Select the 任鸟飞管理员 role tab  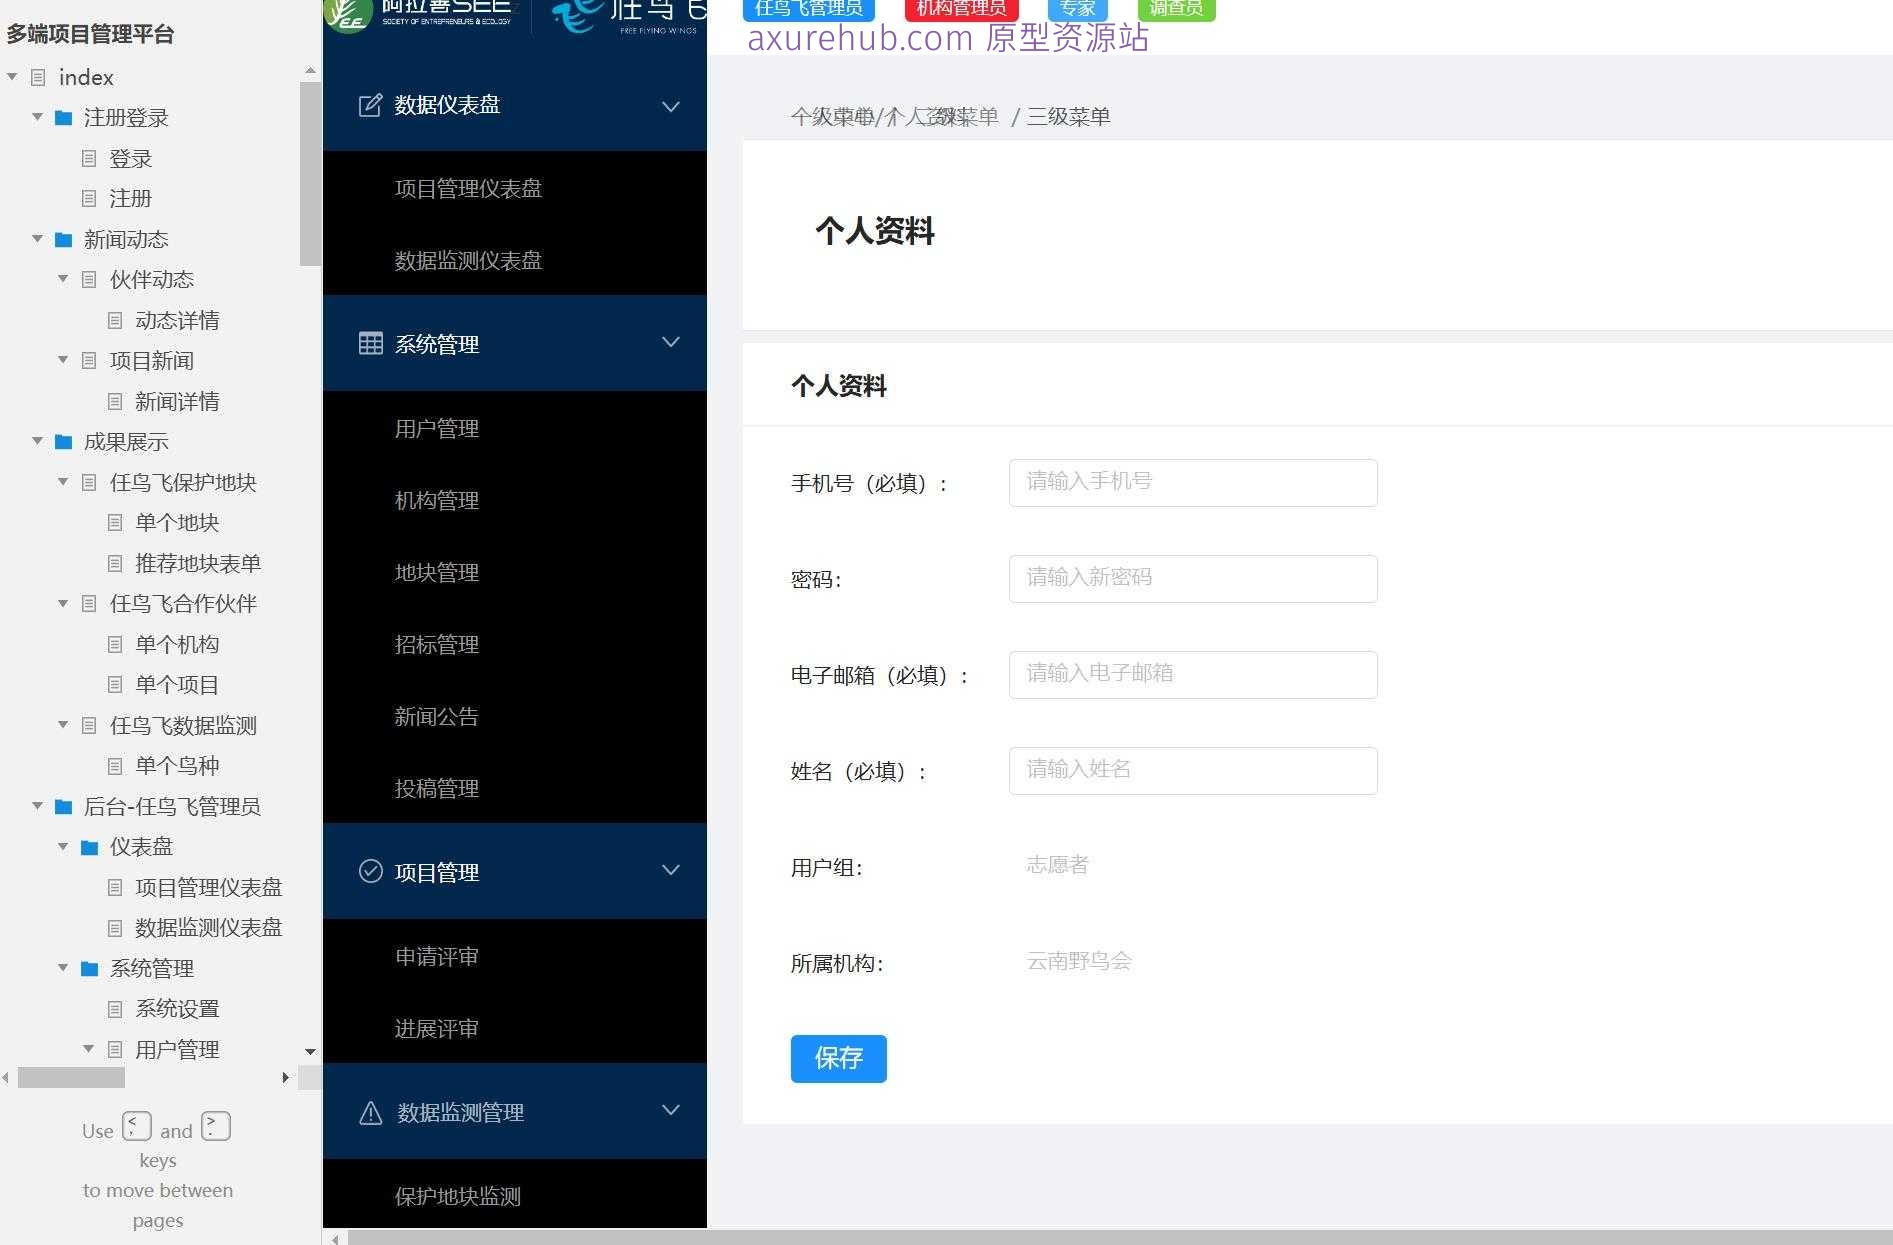click(x=808, y=8)
